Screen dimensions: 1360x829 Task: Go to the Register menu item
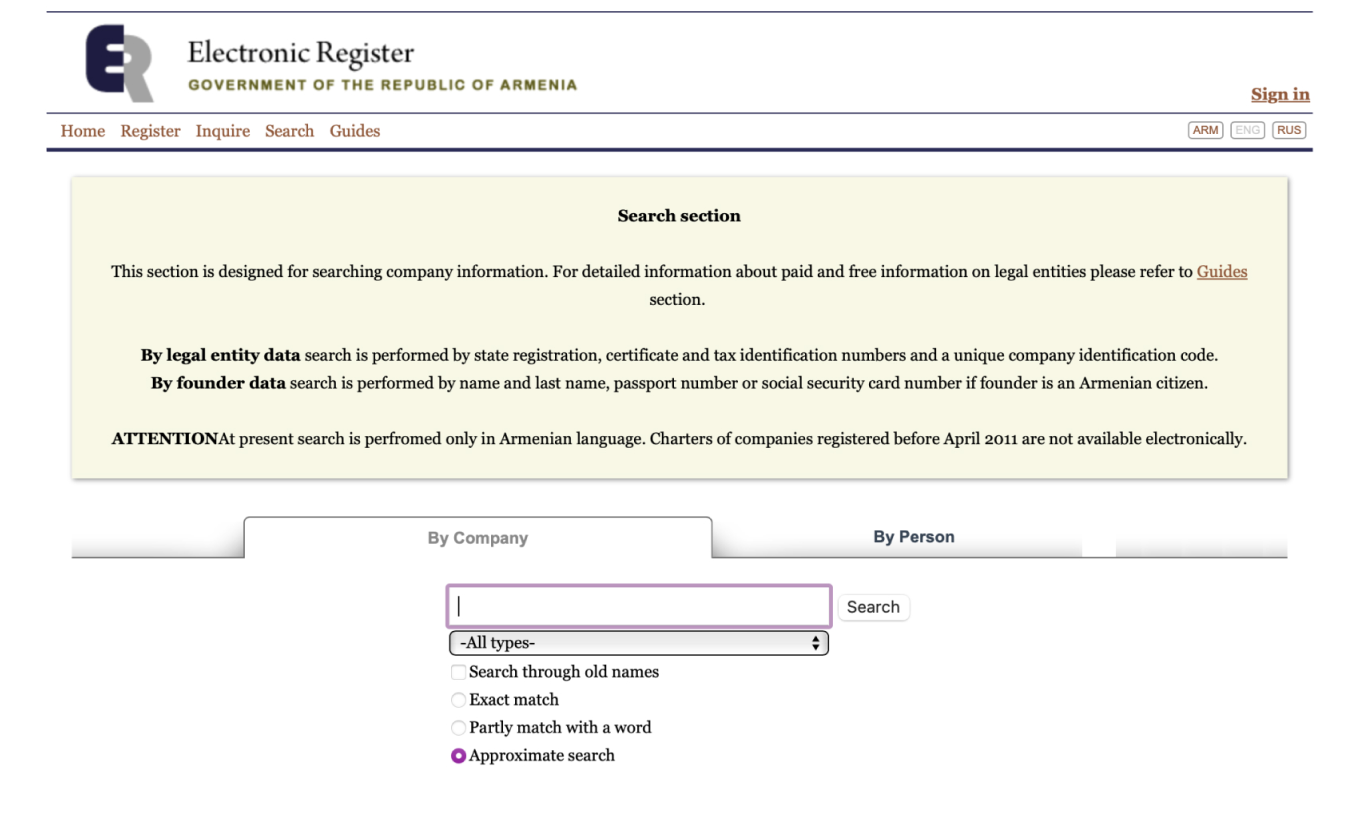[x=150, y=131]
